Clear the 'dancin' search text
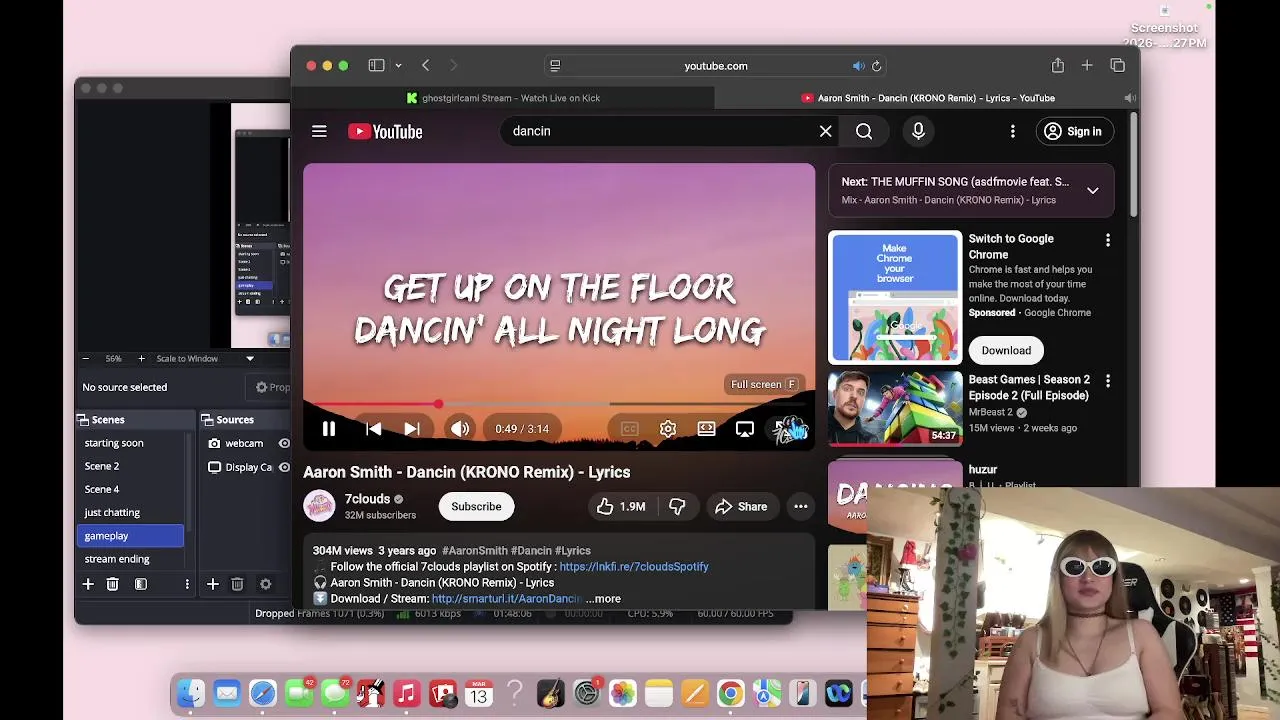Image resolution: width=1280 pixels, height=720 pixels. pyautogui.click(x=825, y=131)
